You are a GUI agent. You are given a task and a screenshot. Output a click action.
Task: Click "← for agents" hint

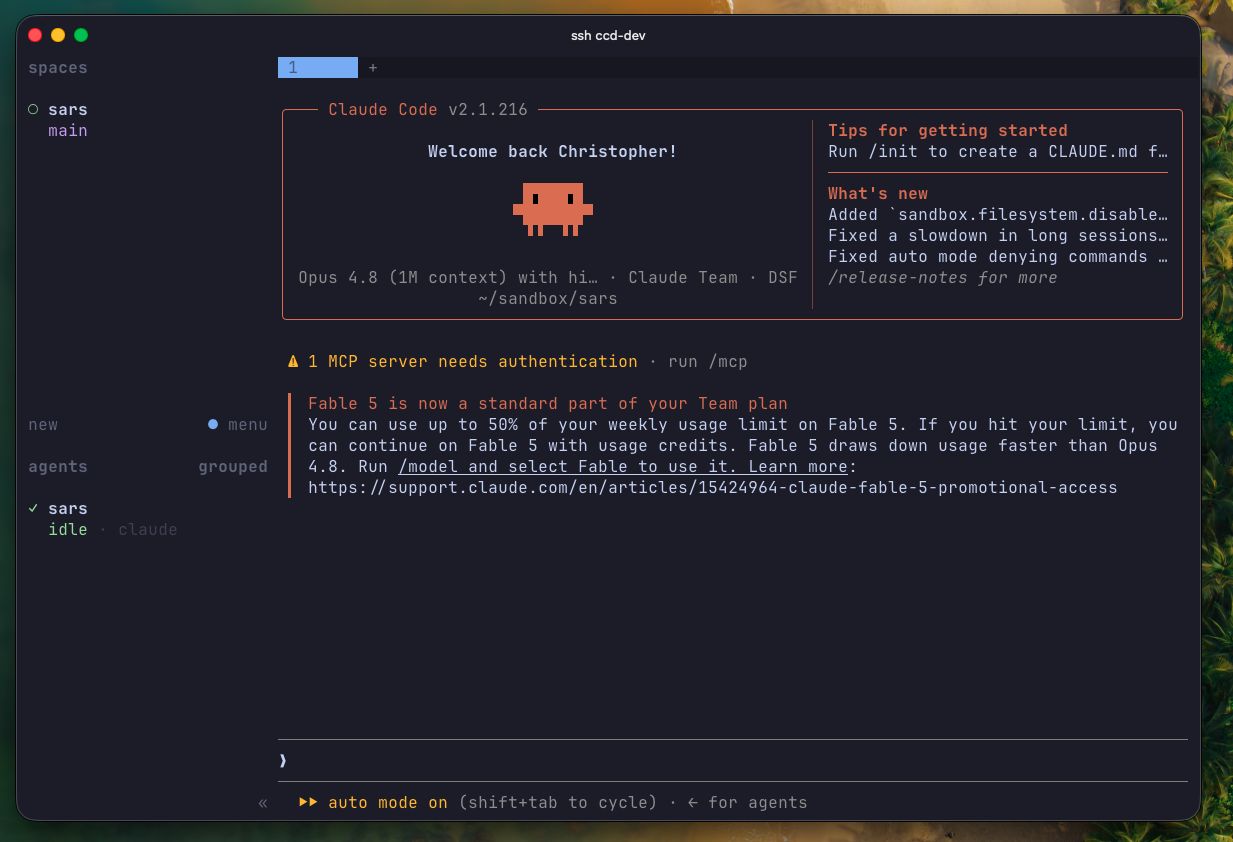[748, 803]
